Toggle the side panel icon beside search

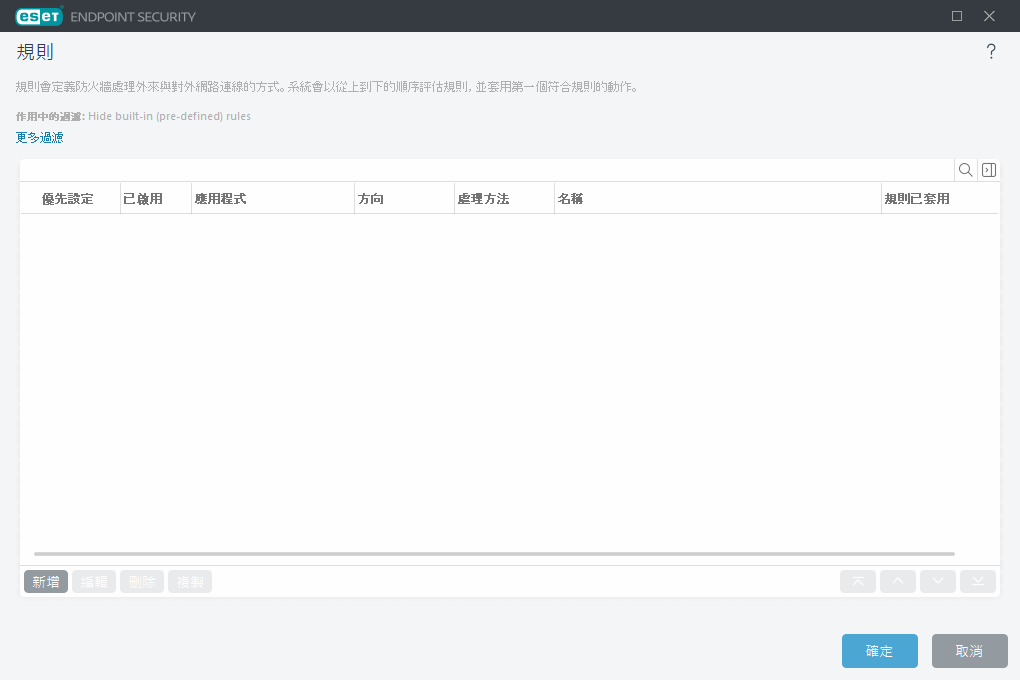pos(988,170)
